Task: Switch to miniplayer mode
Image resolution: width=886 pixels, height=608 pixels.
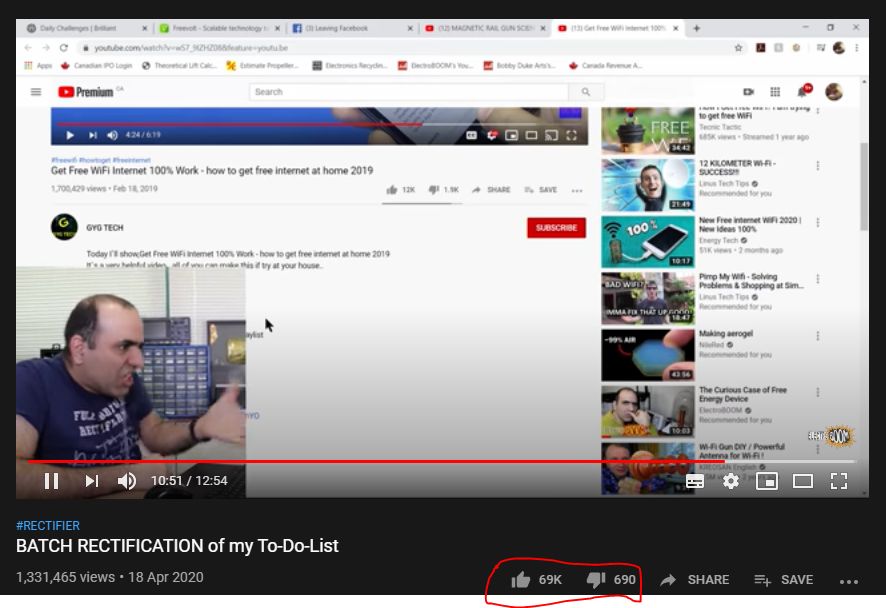Action: 767,481
